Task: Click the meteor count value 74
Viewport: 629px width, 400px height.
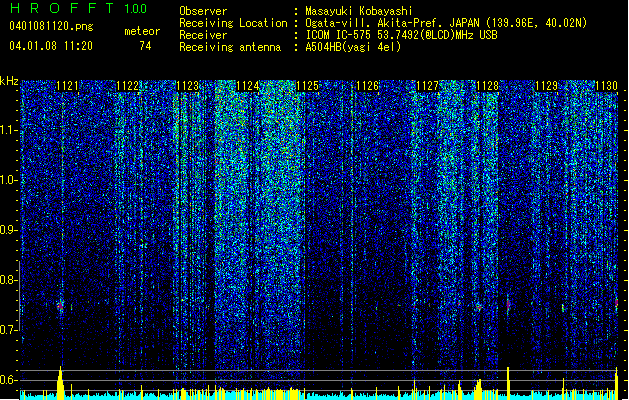Action: click(x=145, y=46)
